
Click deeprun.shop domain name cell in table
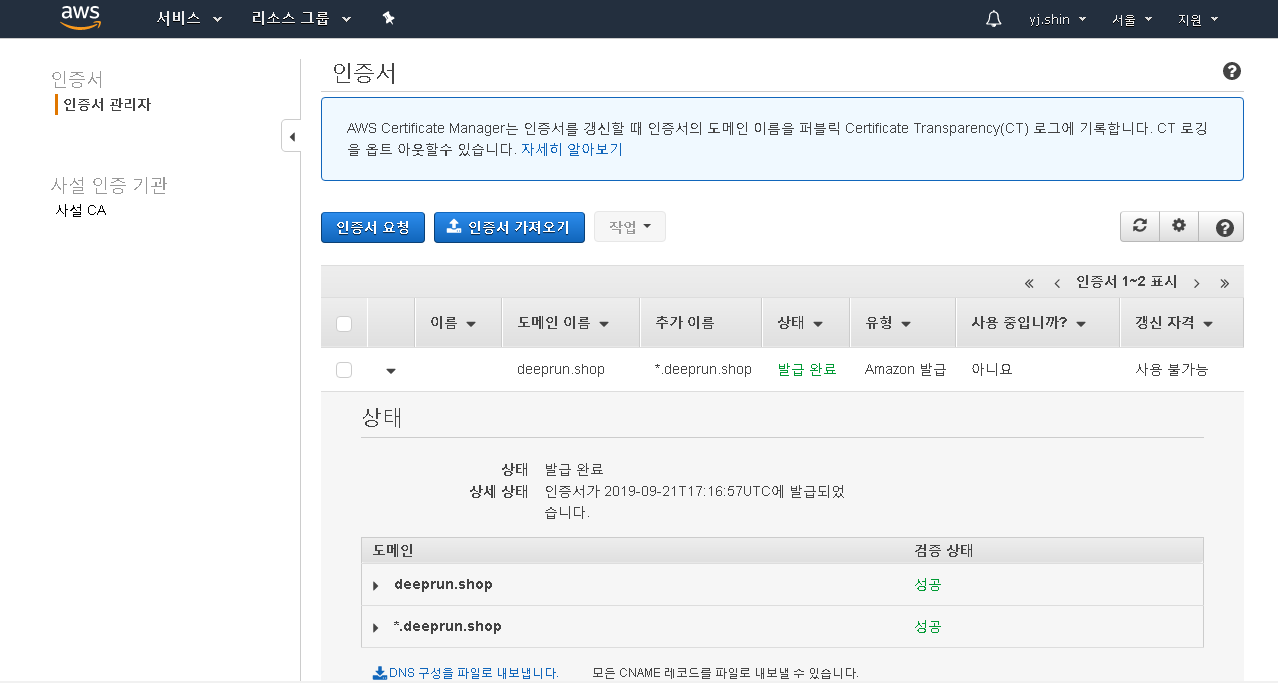point(561,369)
